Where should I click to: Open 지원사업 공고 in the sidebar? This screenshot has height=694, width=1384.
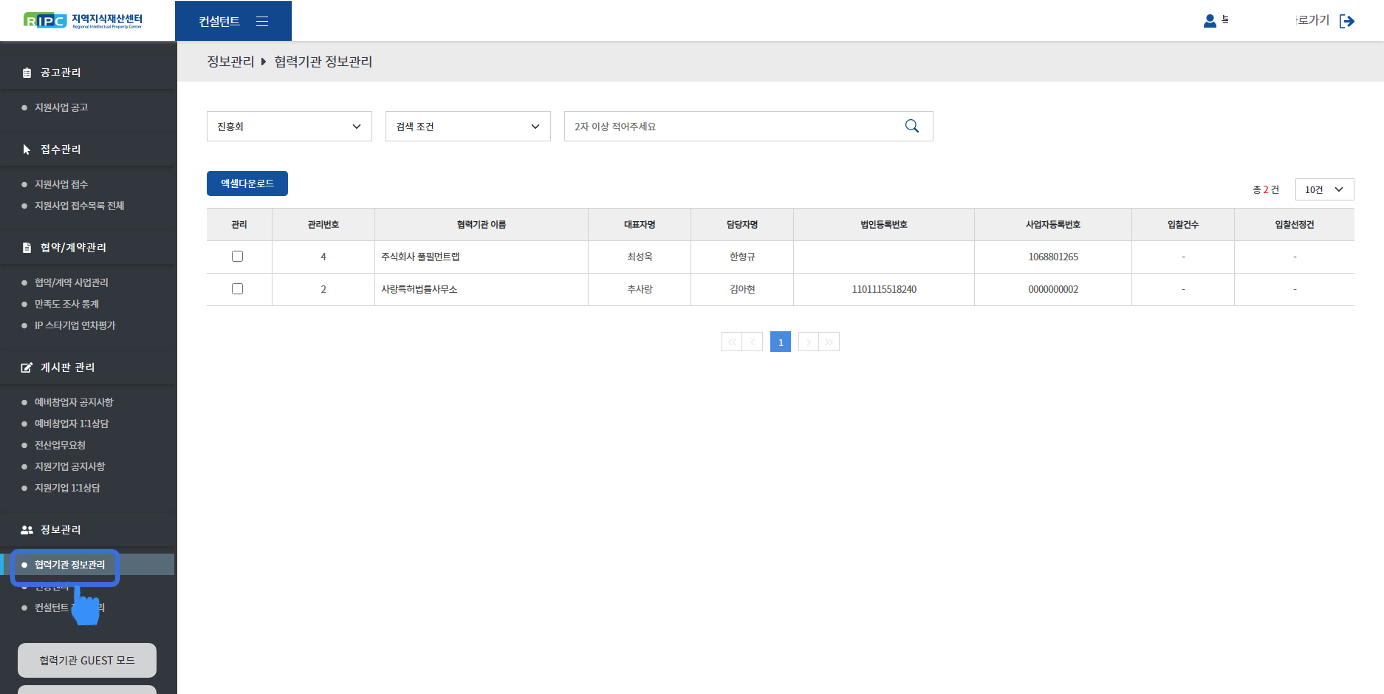[x=61, y=107]
